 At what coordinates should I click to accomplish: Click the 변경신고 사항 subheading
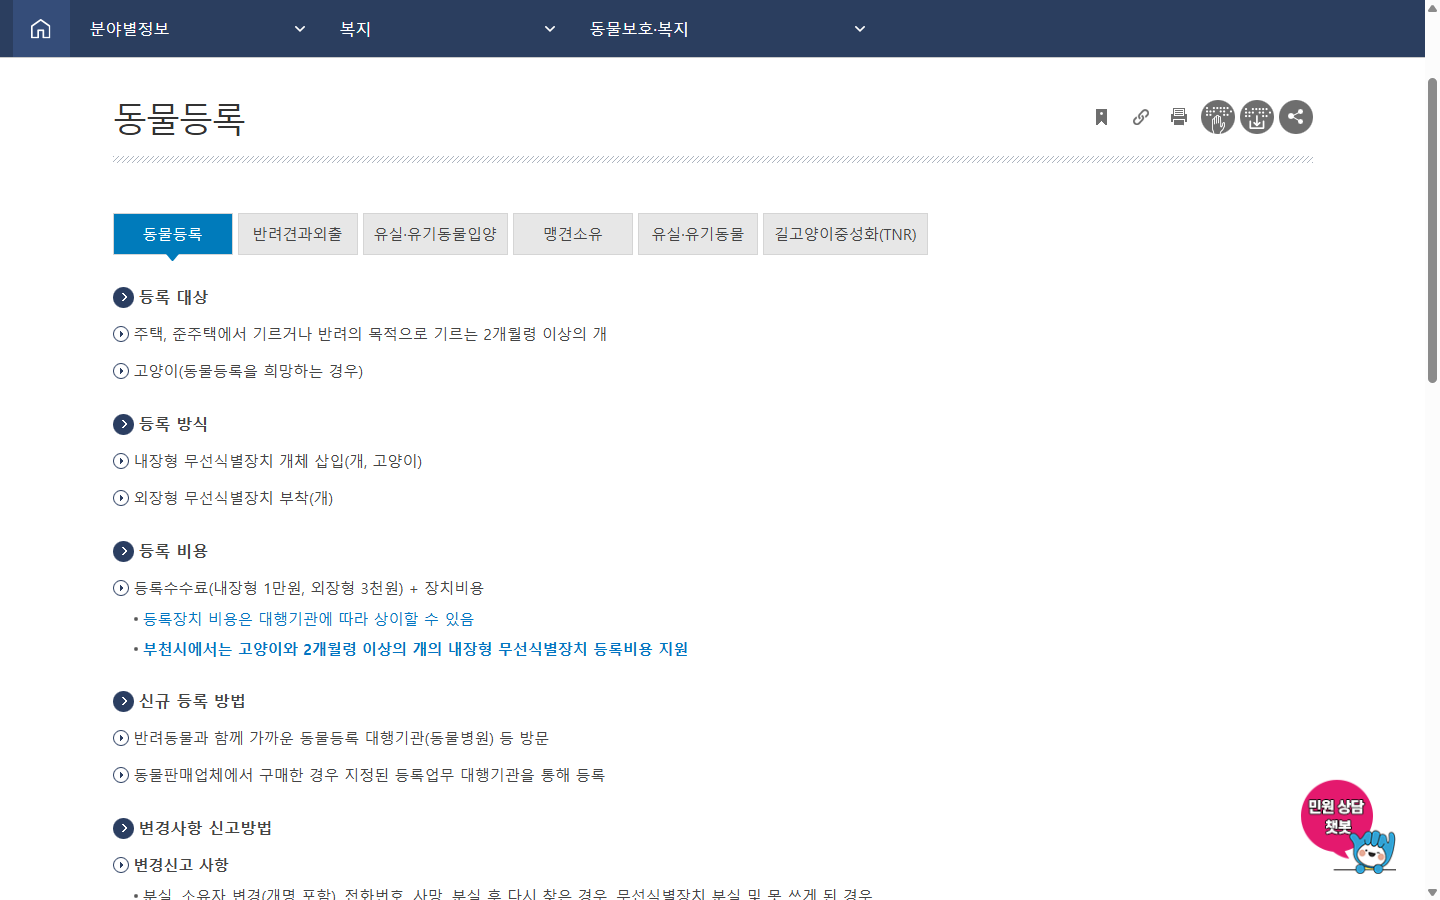[x=181, y=865]
